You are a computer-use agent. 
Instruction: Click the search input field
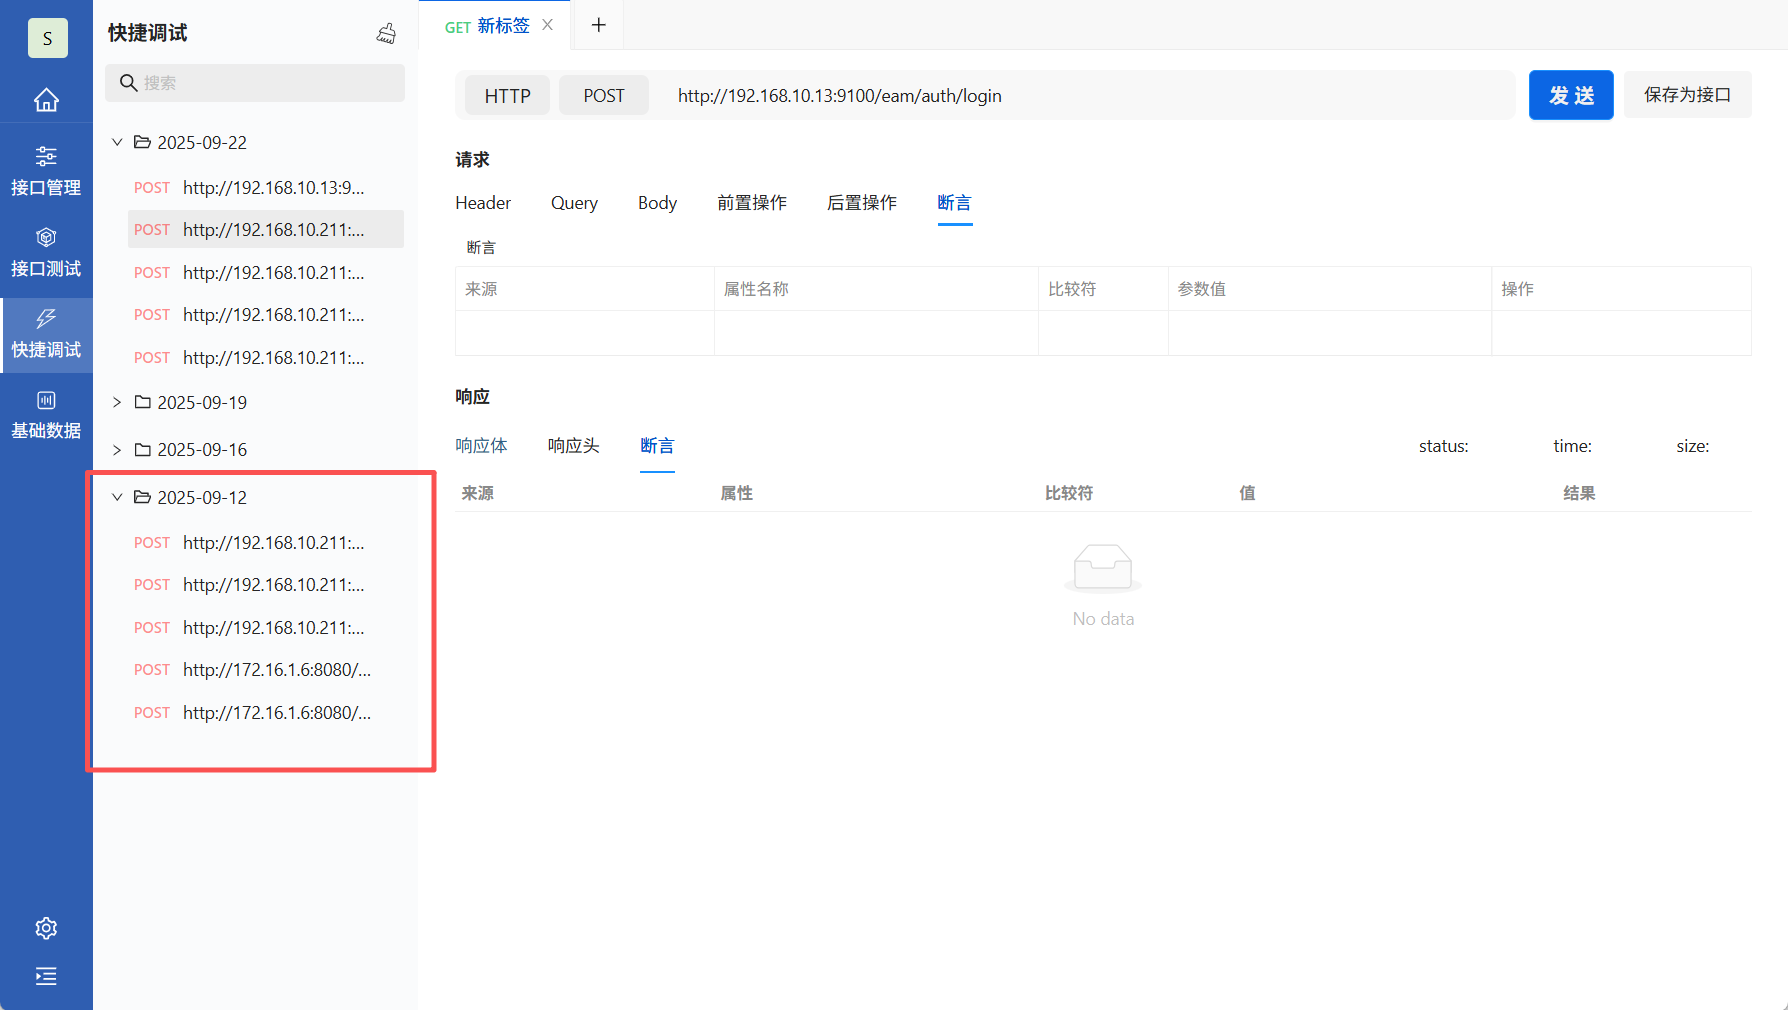255,83
